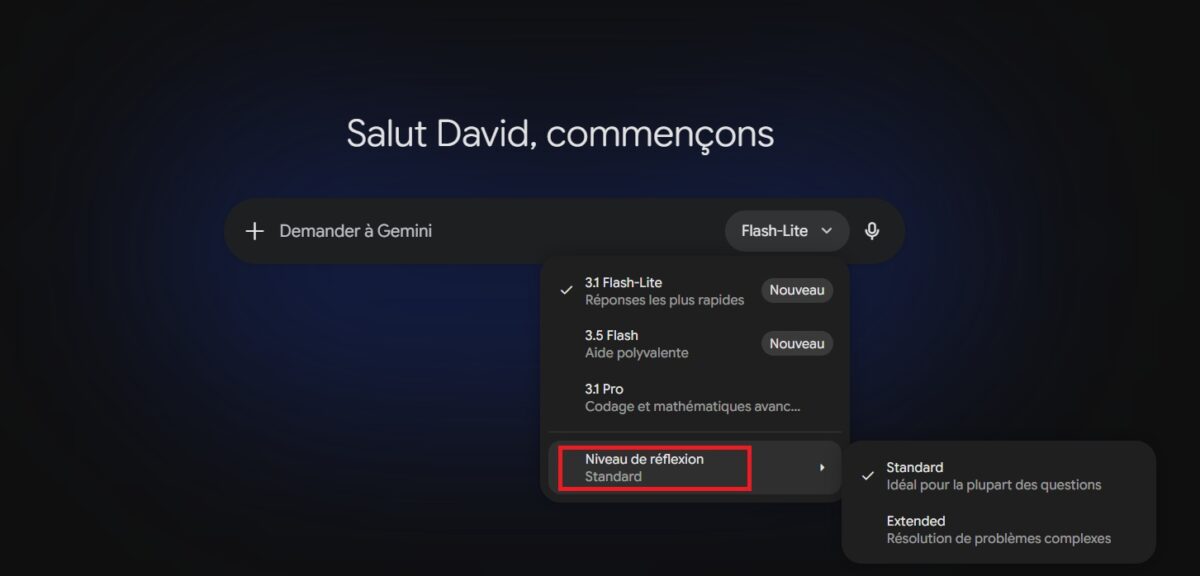Expand submenu arrow beside Niveau de réflexion
Image resolution: width=1200 pixels, height=576 pixels.
click(822, 467)
